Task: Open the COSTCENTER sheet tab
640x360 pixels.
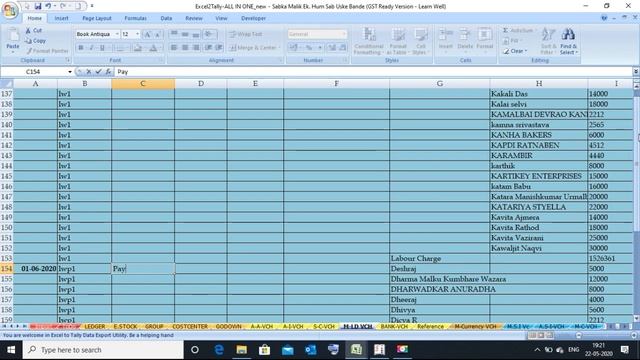Action: pos(190,327)
